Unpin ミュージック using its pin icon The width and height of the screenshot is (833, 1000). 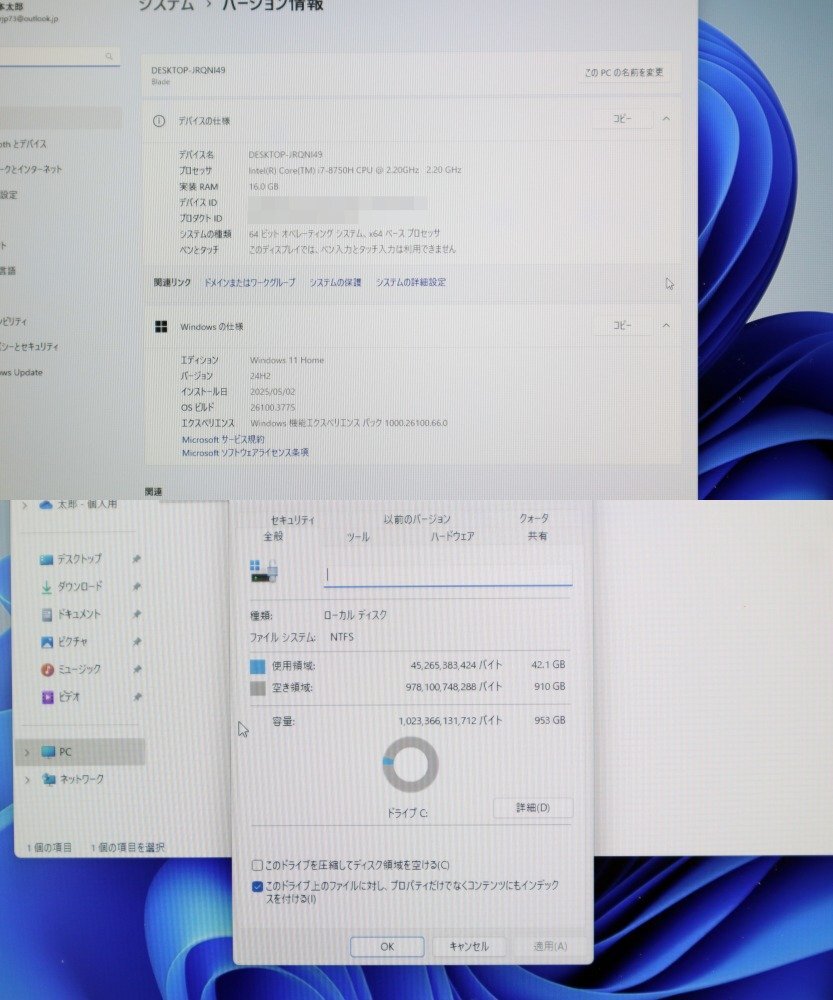pyautogui.click(x=136, y=669)
